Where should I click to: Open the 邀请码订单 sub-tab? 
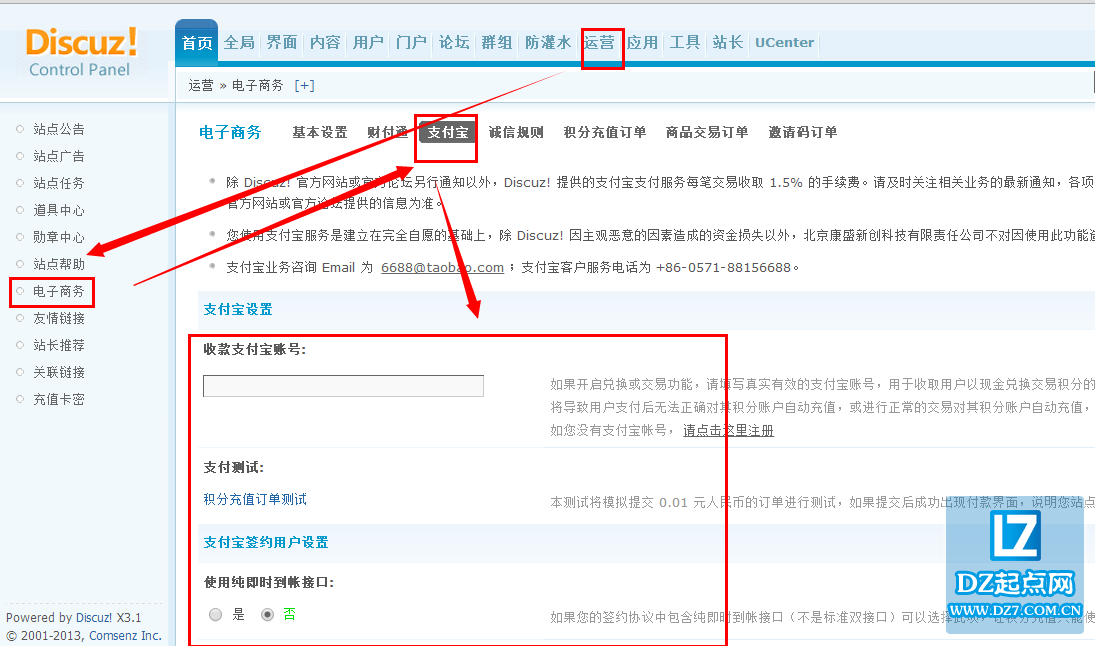(802, 132)
